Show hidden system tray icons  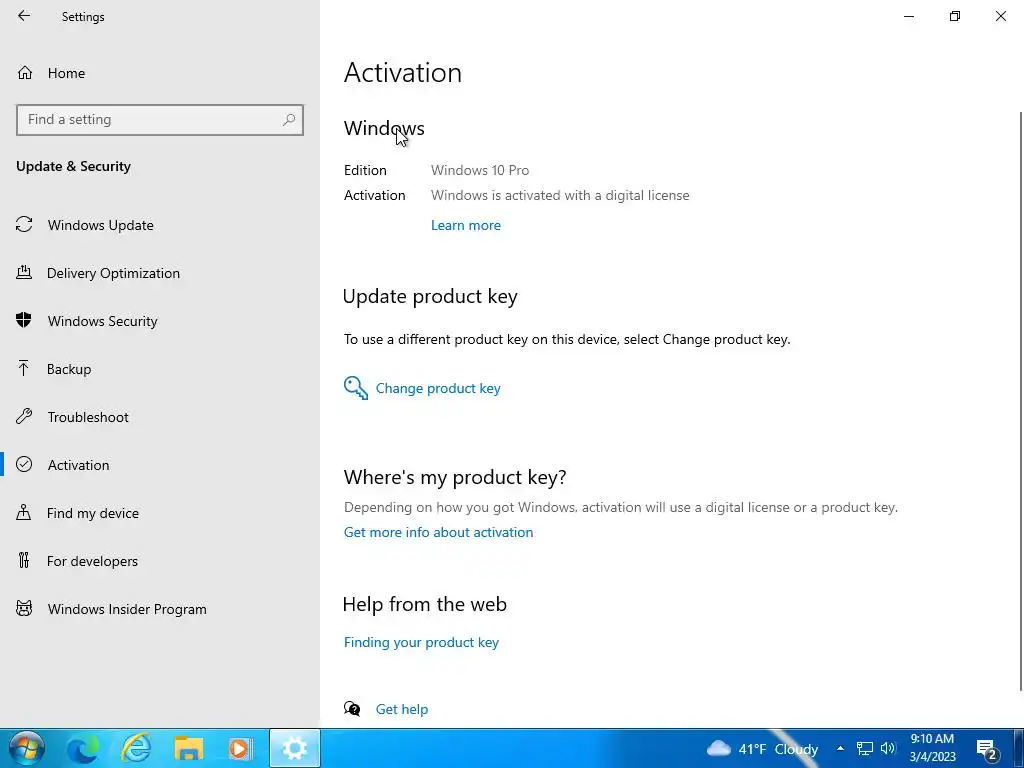pyautogui.click(x=840, y=748)
